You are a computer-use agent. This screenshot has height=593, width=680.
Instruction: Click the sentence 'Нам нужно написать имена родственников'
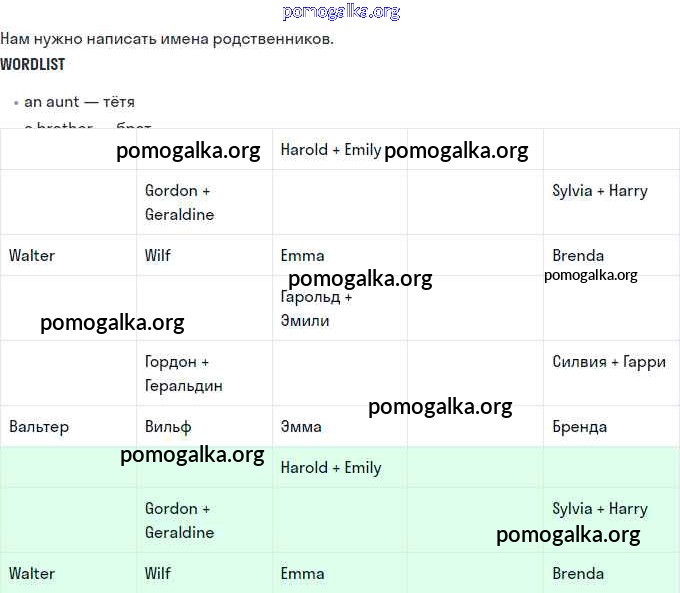click(167, 39)
